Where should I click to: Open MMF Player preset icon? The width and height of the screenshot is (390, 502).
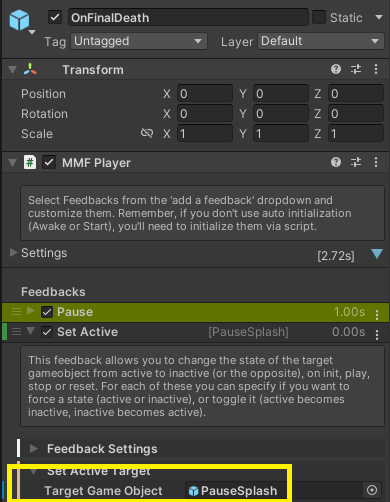click(x=356, y=162)
